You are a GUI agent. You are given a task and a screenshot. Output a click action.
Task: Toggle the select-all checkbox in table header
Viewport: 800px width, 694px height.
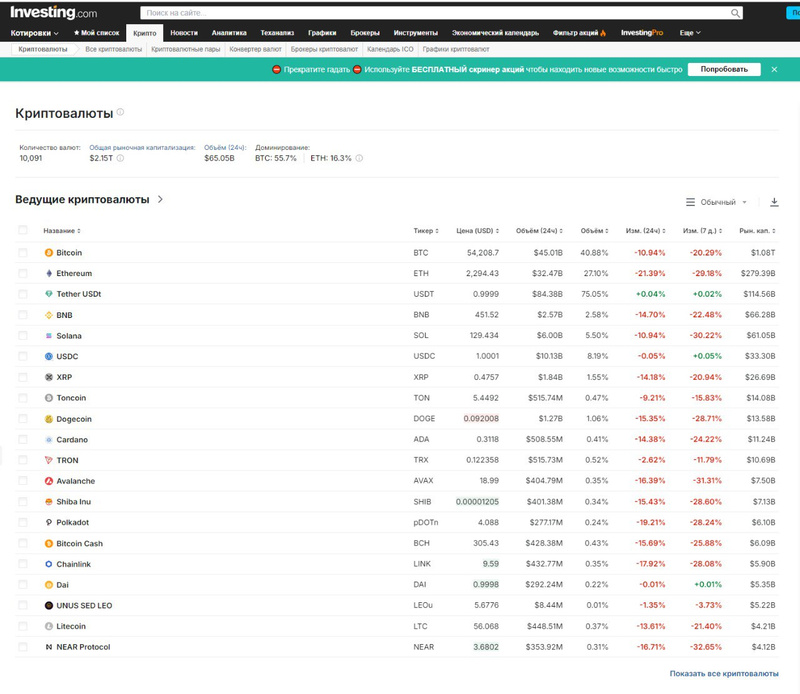tap(23, 230)
